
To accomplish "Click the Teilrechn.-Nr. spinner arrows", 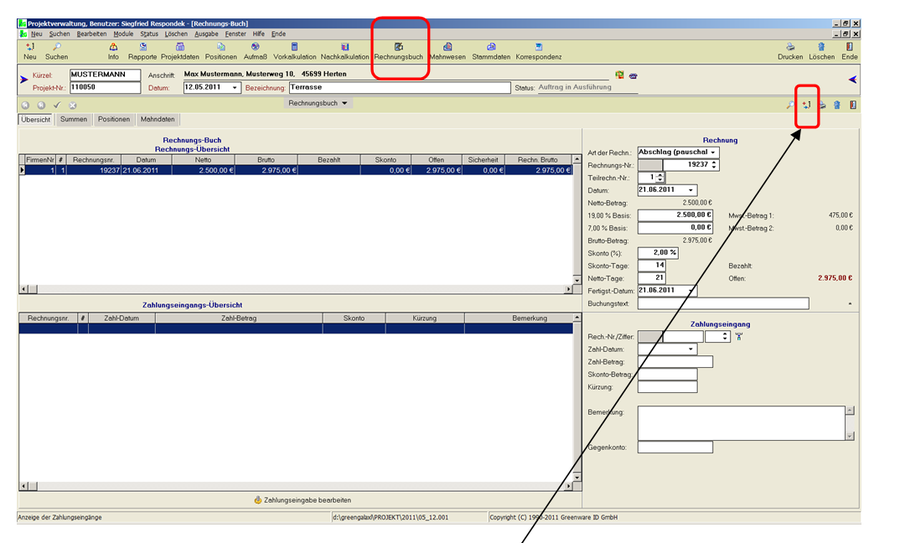I will (659, 177).
